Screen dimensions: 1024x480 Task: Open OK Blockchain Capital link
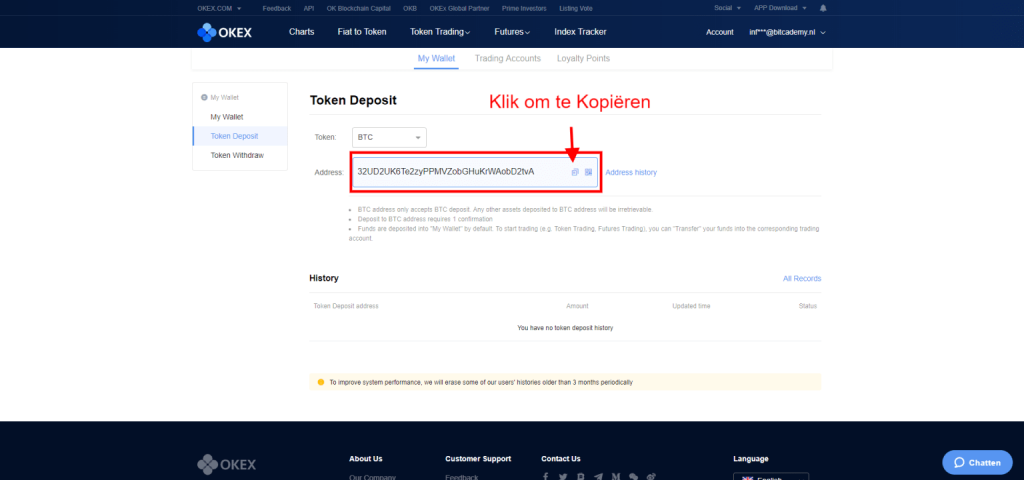click(x=359, y=8)
